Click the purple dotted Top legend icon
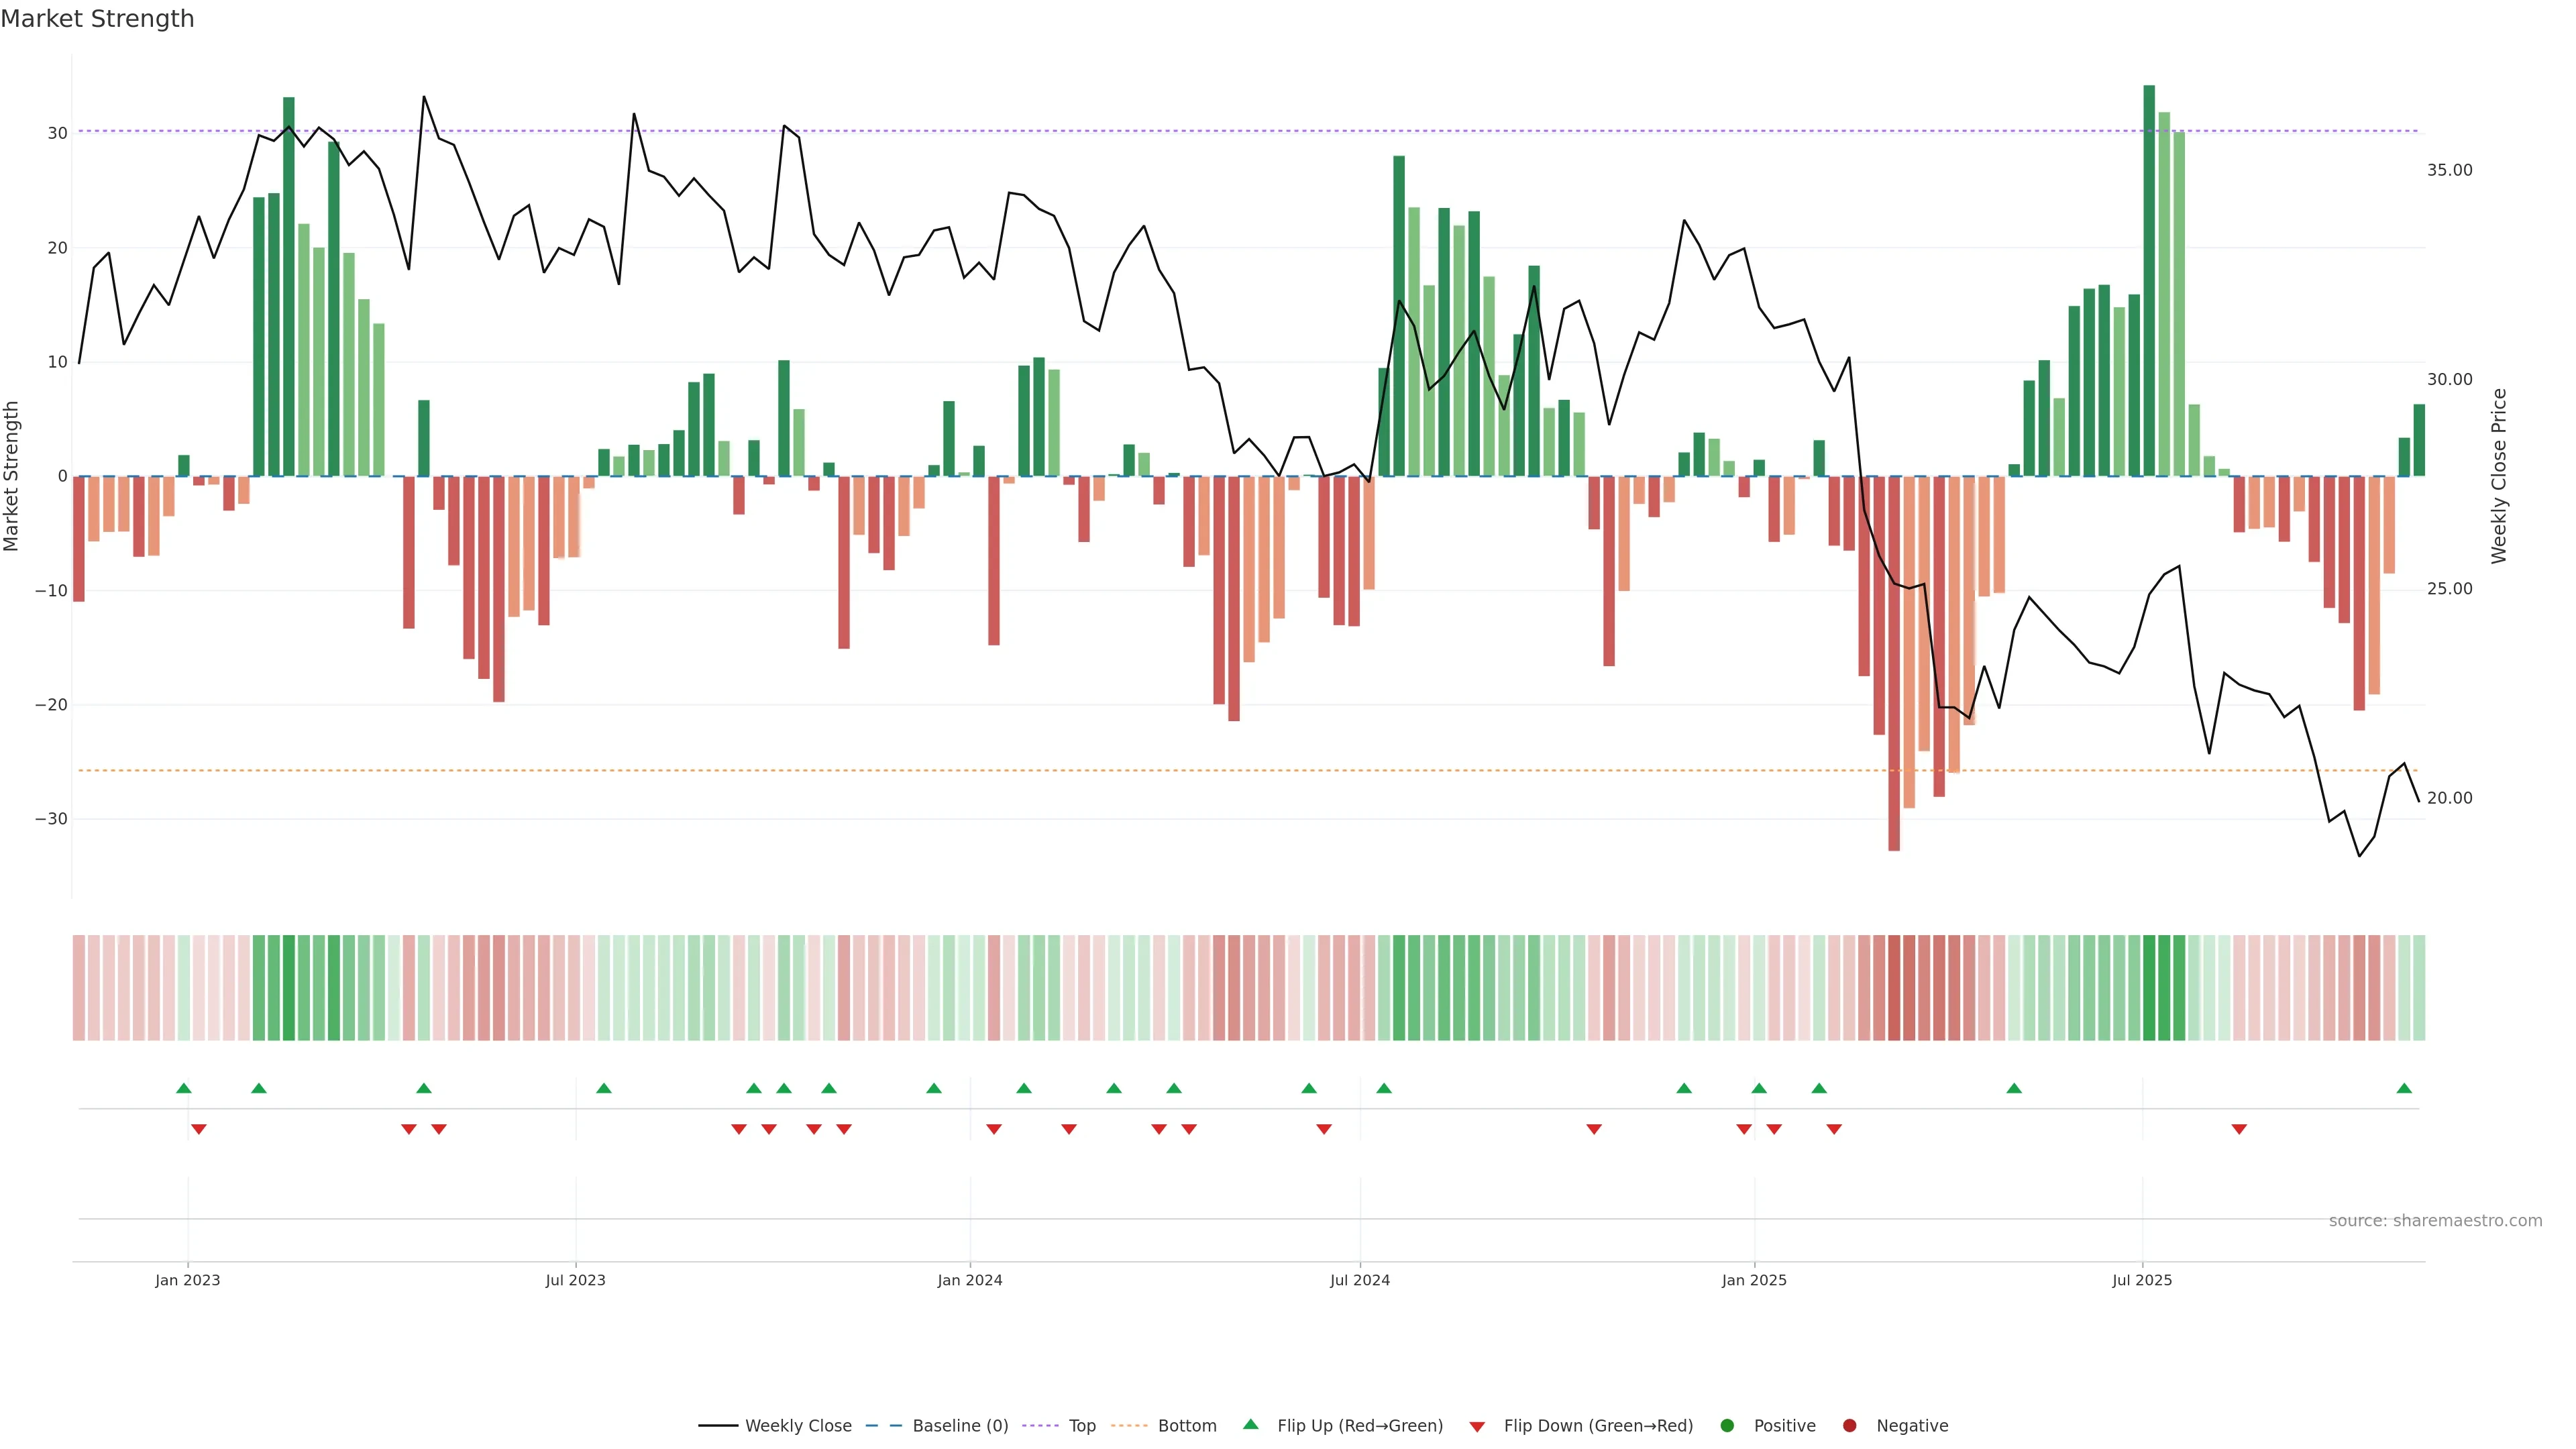 tap(1041, 1425)
